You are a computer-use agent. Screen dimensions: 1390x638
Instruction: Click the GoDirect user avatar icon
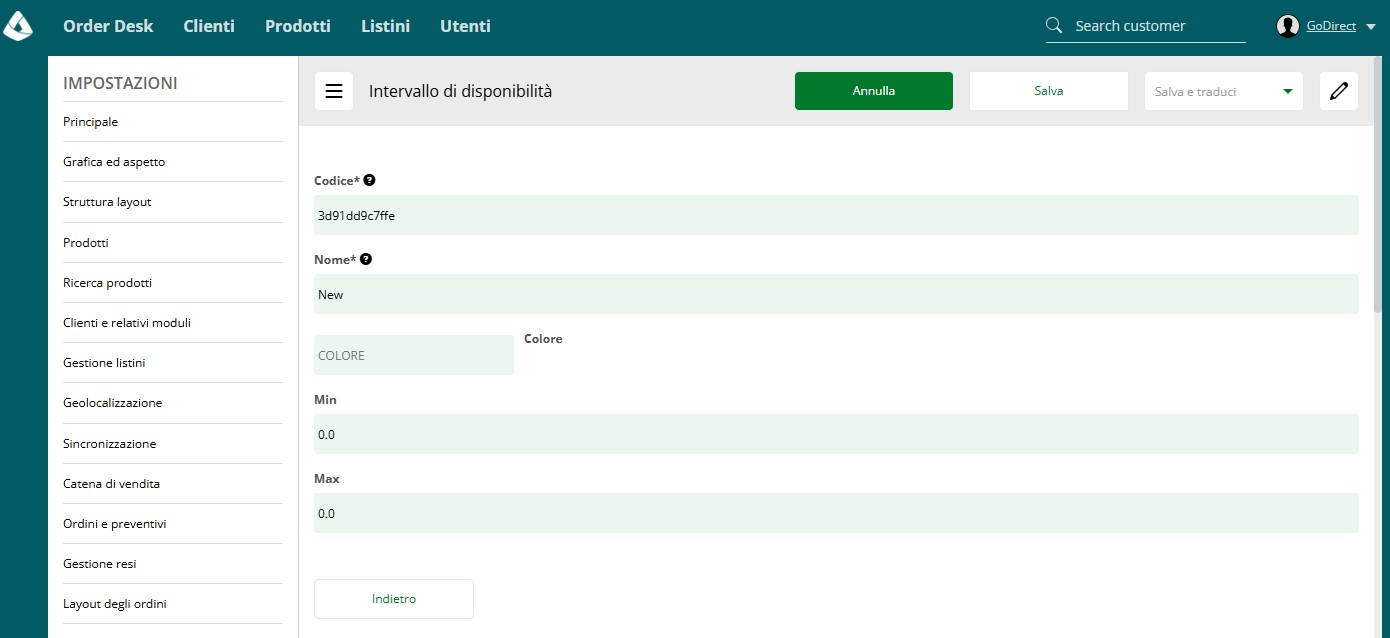[x=1288, y=27]
